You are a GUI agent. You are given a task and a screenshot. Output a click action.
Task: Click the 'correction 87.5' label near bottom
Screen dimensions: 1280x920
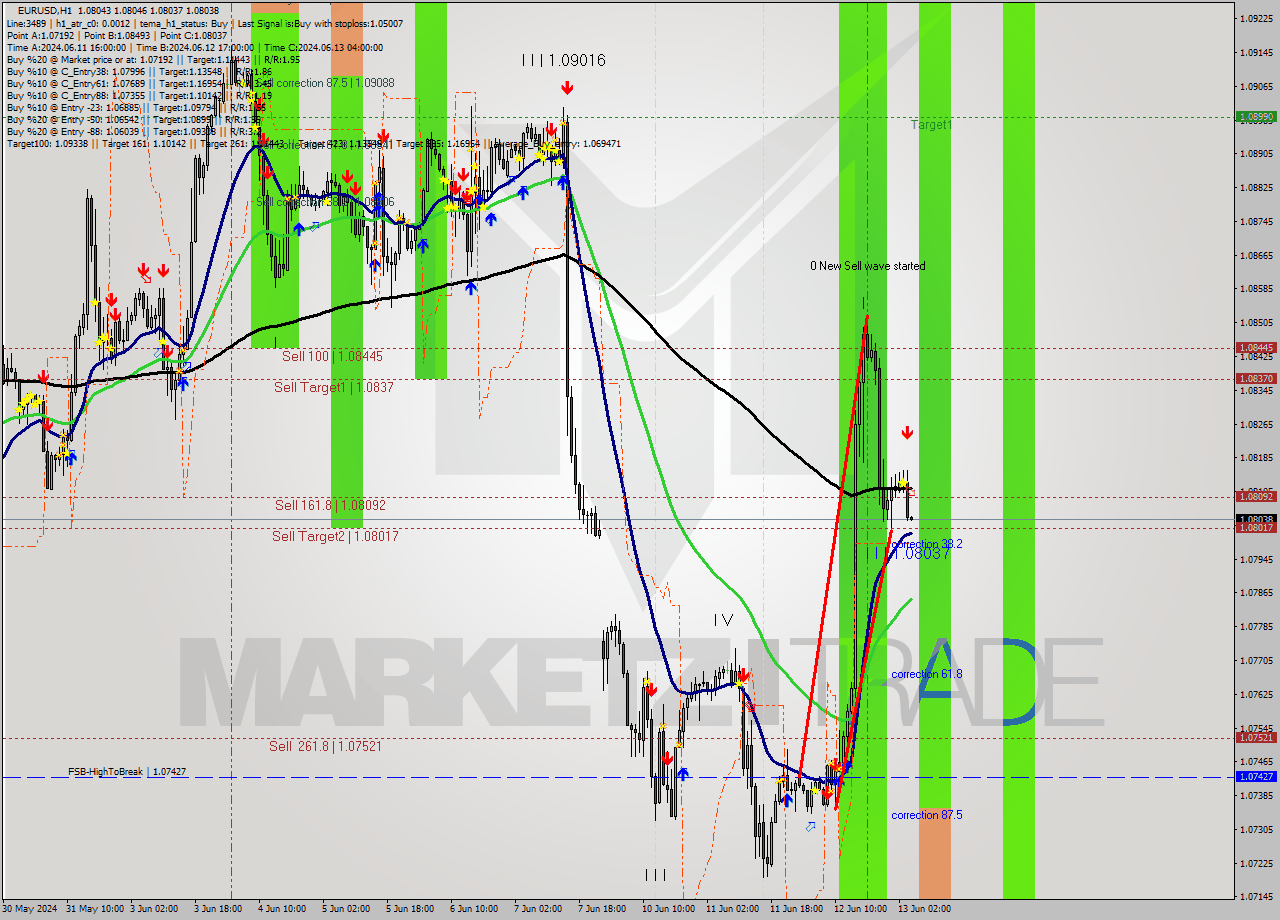(926, 815)
